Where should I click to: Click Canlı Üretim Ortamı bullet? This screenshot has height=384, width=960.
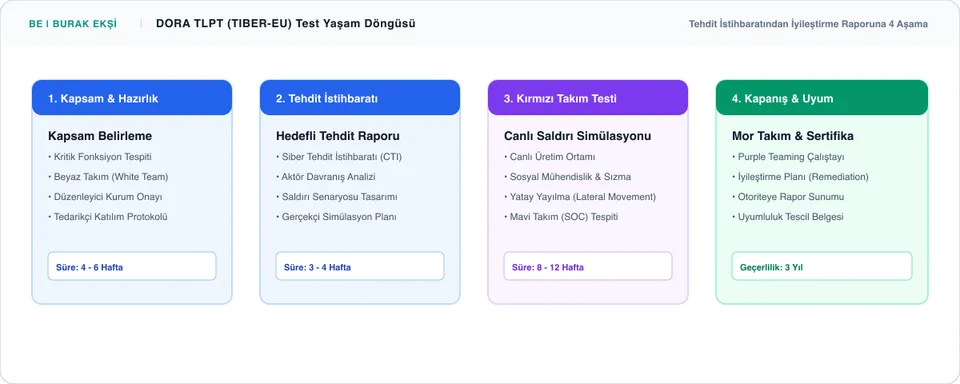(x=550, y=157)
